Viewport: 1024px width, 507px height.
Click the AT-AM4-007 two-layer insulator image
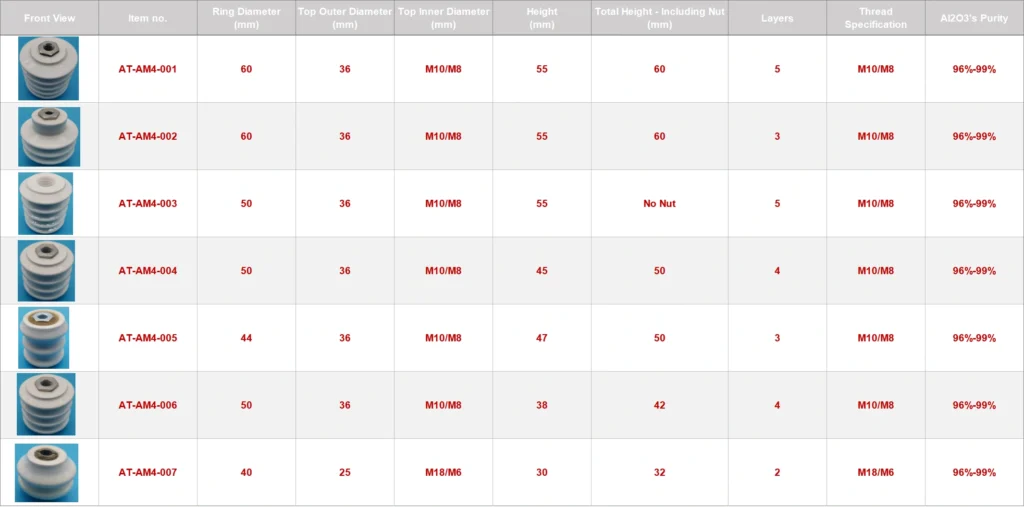pos(47,472)
